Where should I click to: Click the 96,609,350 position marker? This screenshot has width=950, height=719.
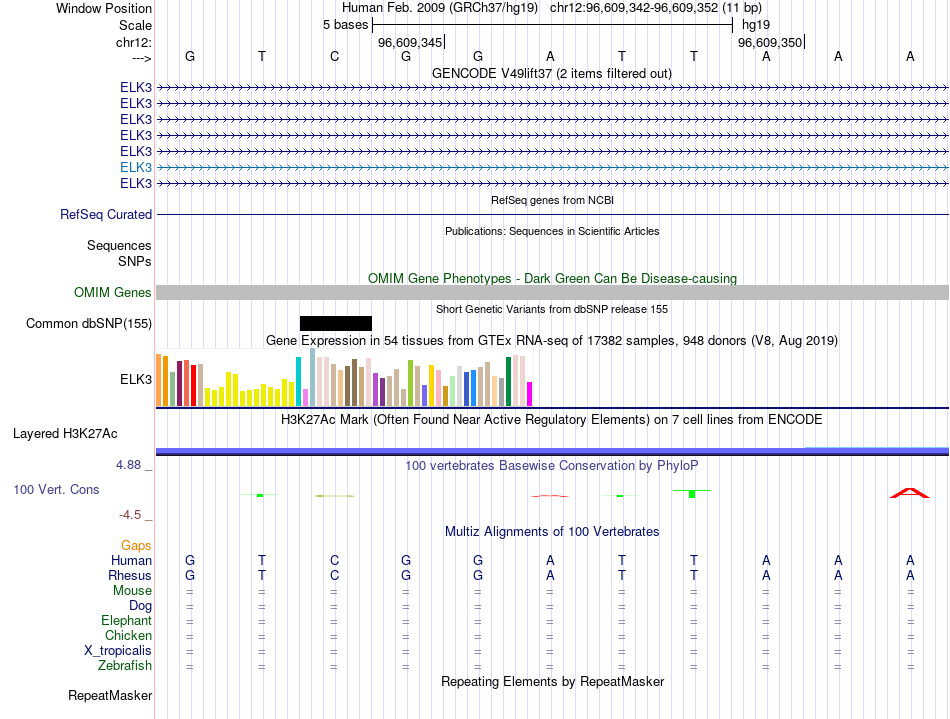click(x=770, y=42)
